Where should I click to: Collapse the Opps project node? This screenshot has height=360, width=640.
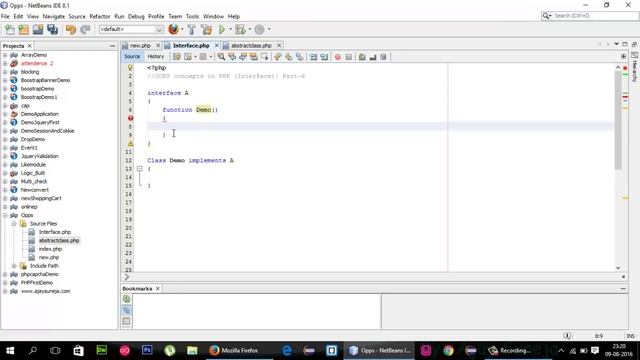(x=5, y=215)
